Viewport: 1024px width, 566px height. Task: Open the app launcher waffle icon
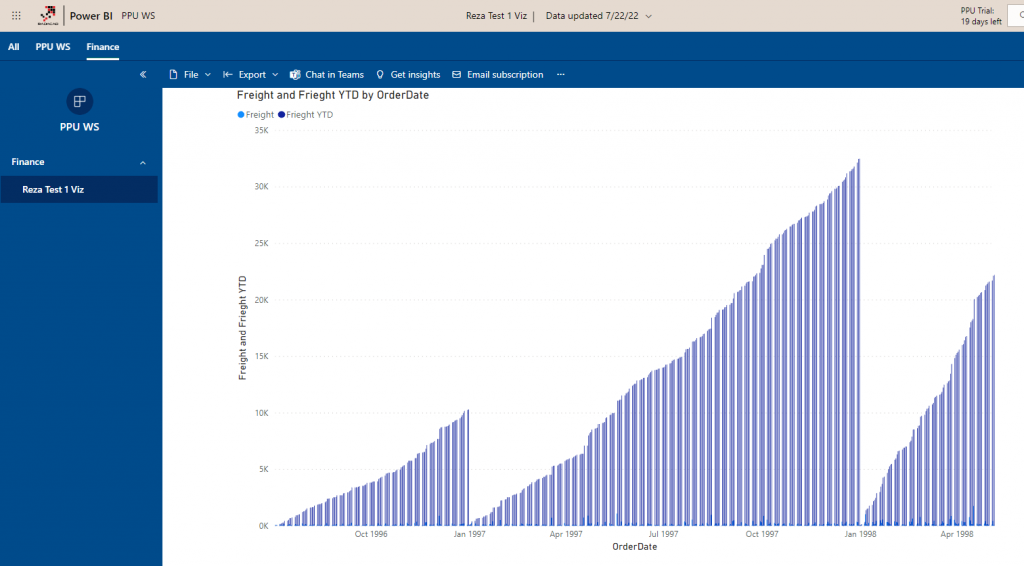(x=16, y=16)
